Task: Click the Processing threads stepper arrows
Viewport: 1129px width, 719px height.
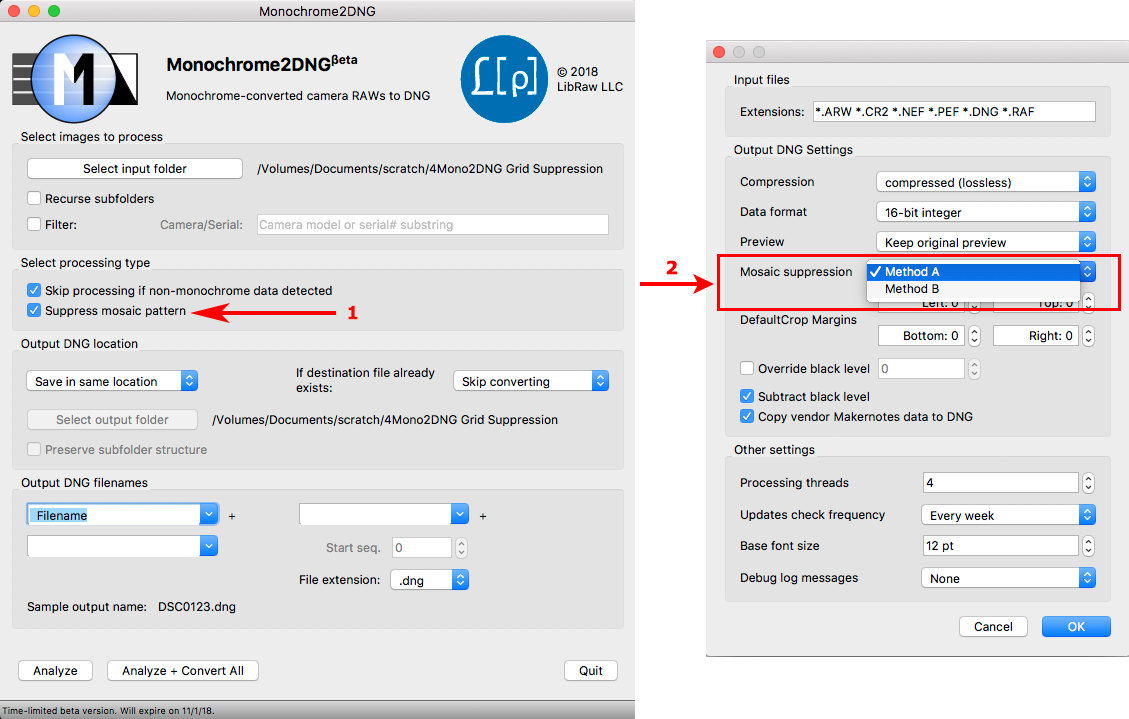Action: click(1088, 483)
